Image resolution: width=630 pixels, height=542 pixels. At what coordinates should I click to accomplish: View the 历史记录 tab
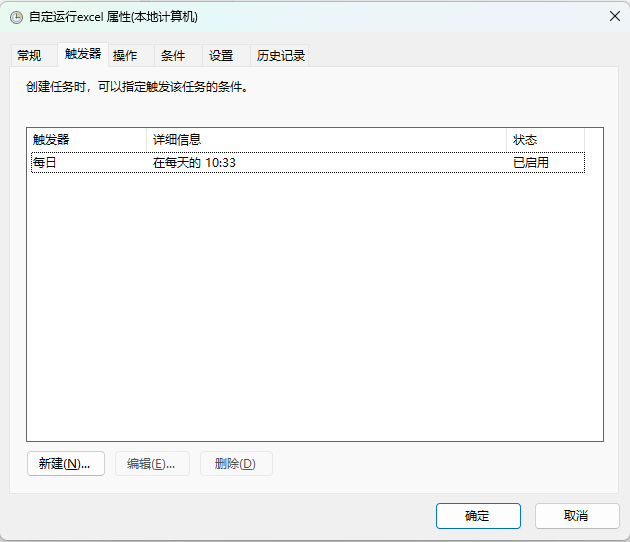[x=280, y=55]
